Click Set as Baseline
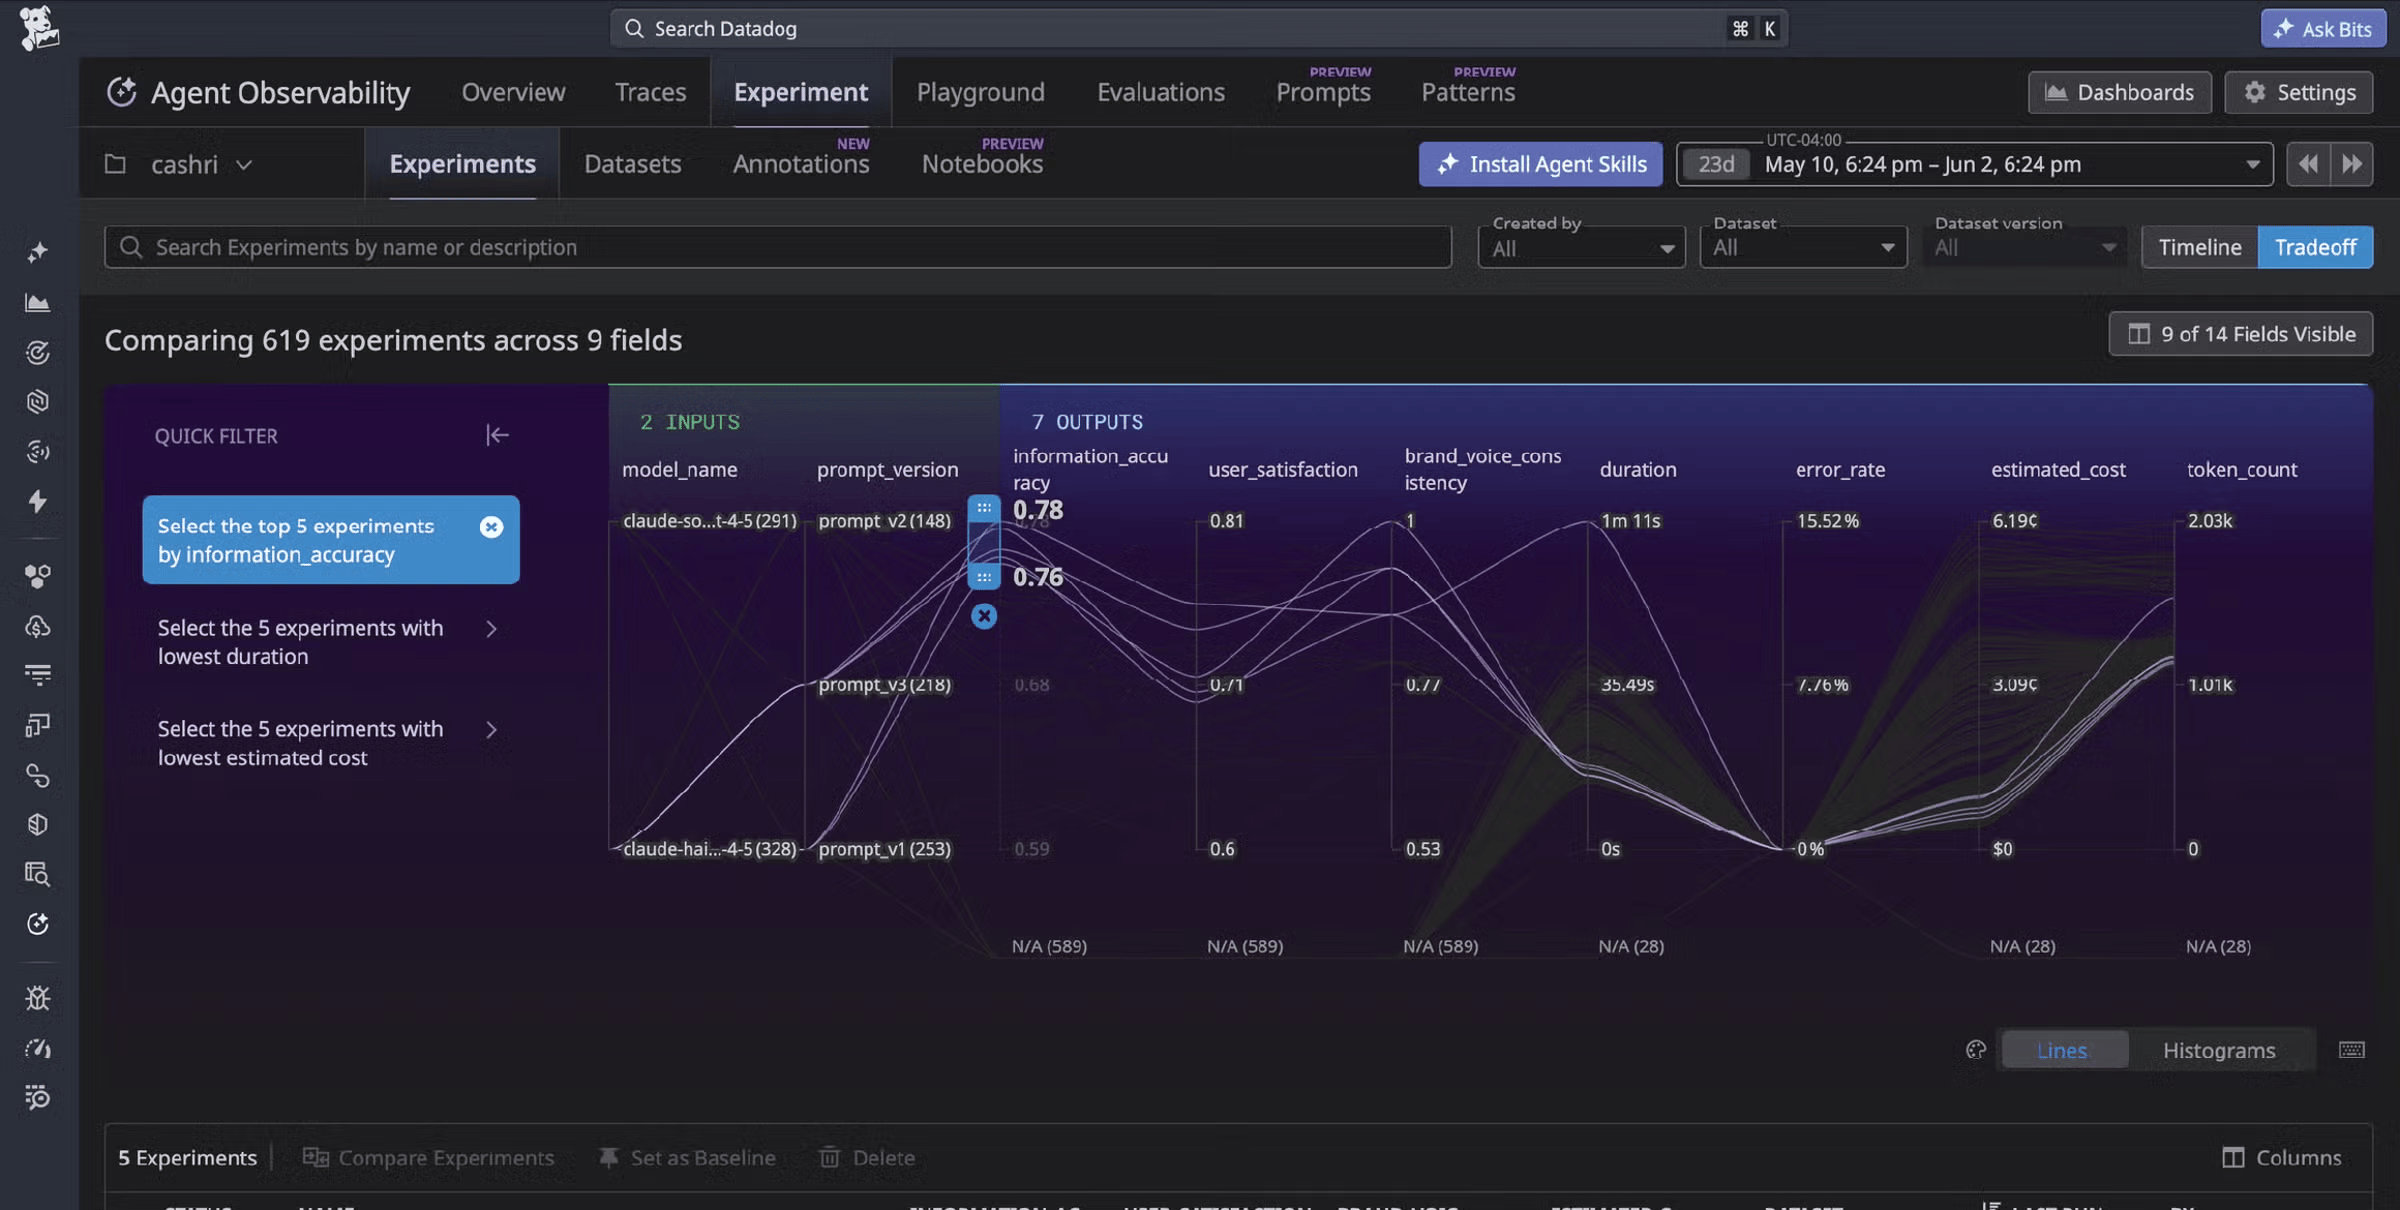This screenshot has height=1210, width=2400. coord(687,1158)
